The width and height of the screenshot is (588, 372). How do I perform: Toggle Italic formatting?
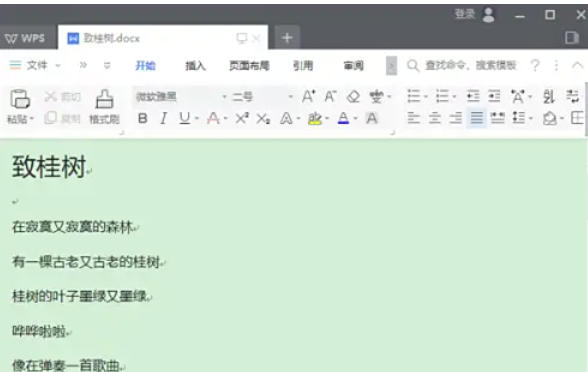[163, 118]
